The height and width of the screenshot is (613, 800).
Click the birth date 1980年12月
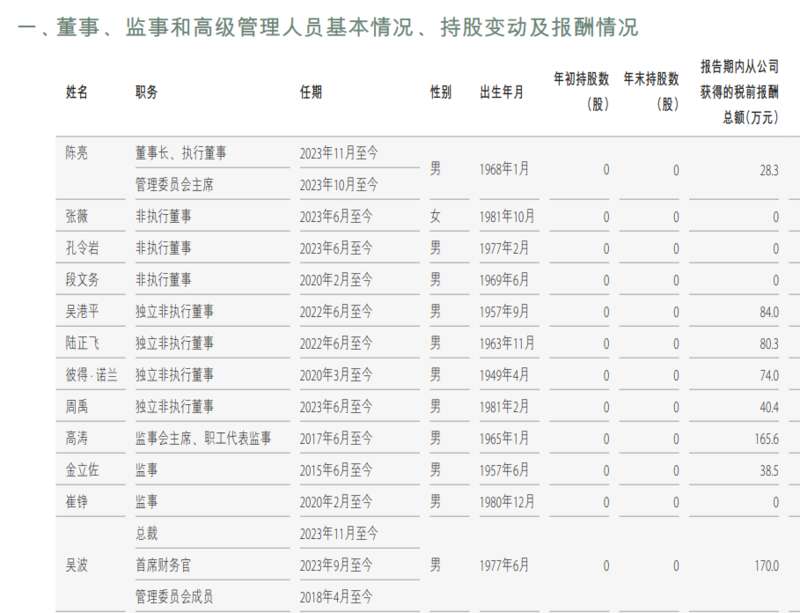click(x=507, y=502)
